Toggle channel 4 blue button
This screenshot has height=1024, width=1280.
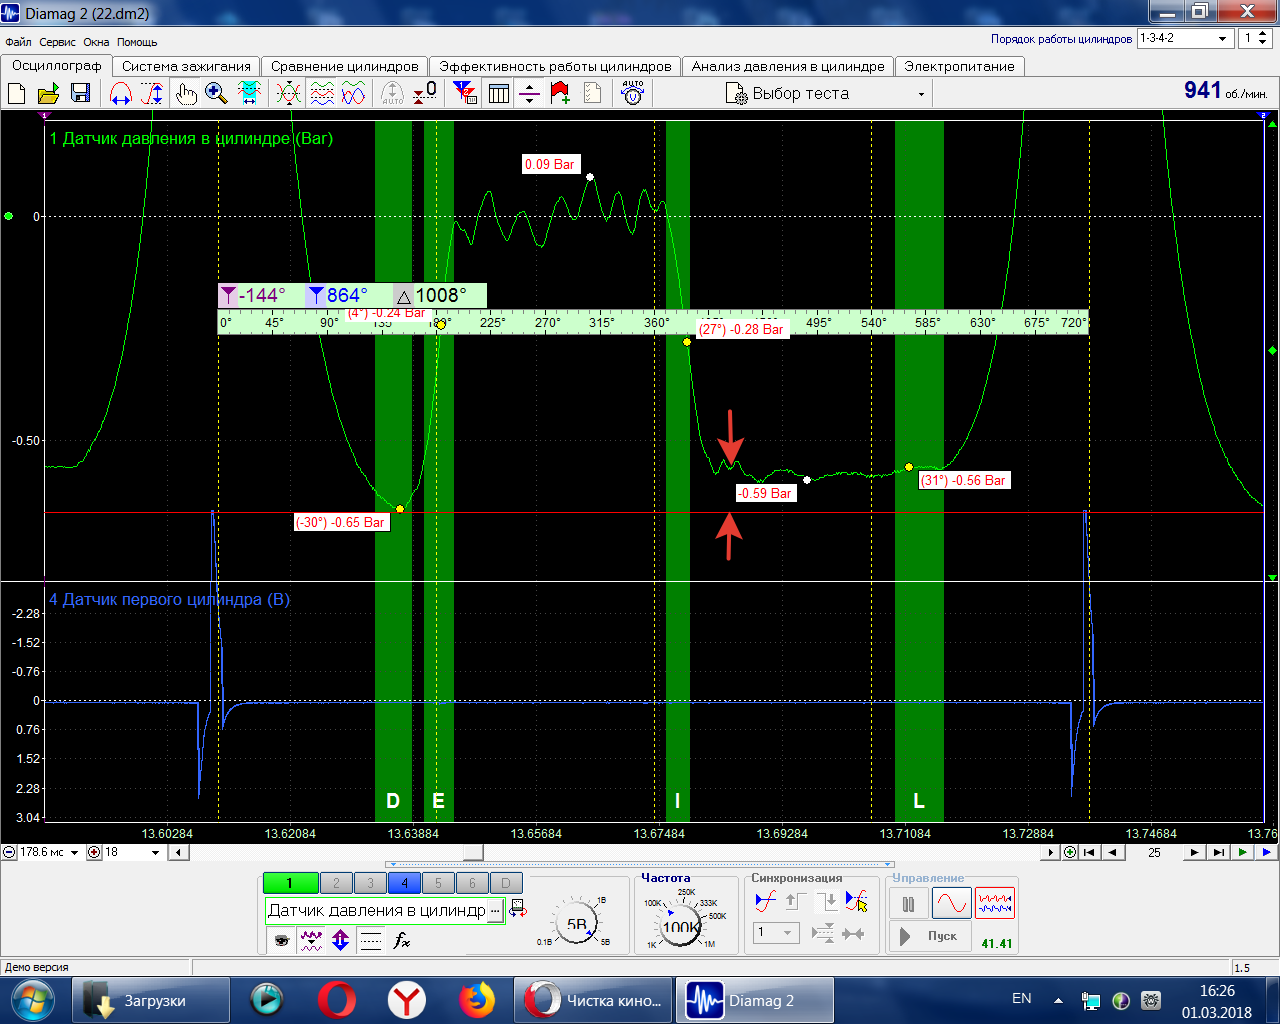pyautogui.click(x=404, y=883)
